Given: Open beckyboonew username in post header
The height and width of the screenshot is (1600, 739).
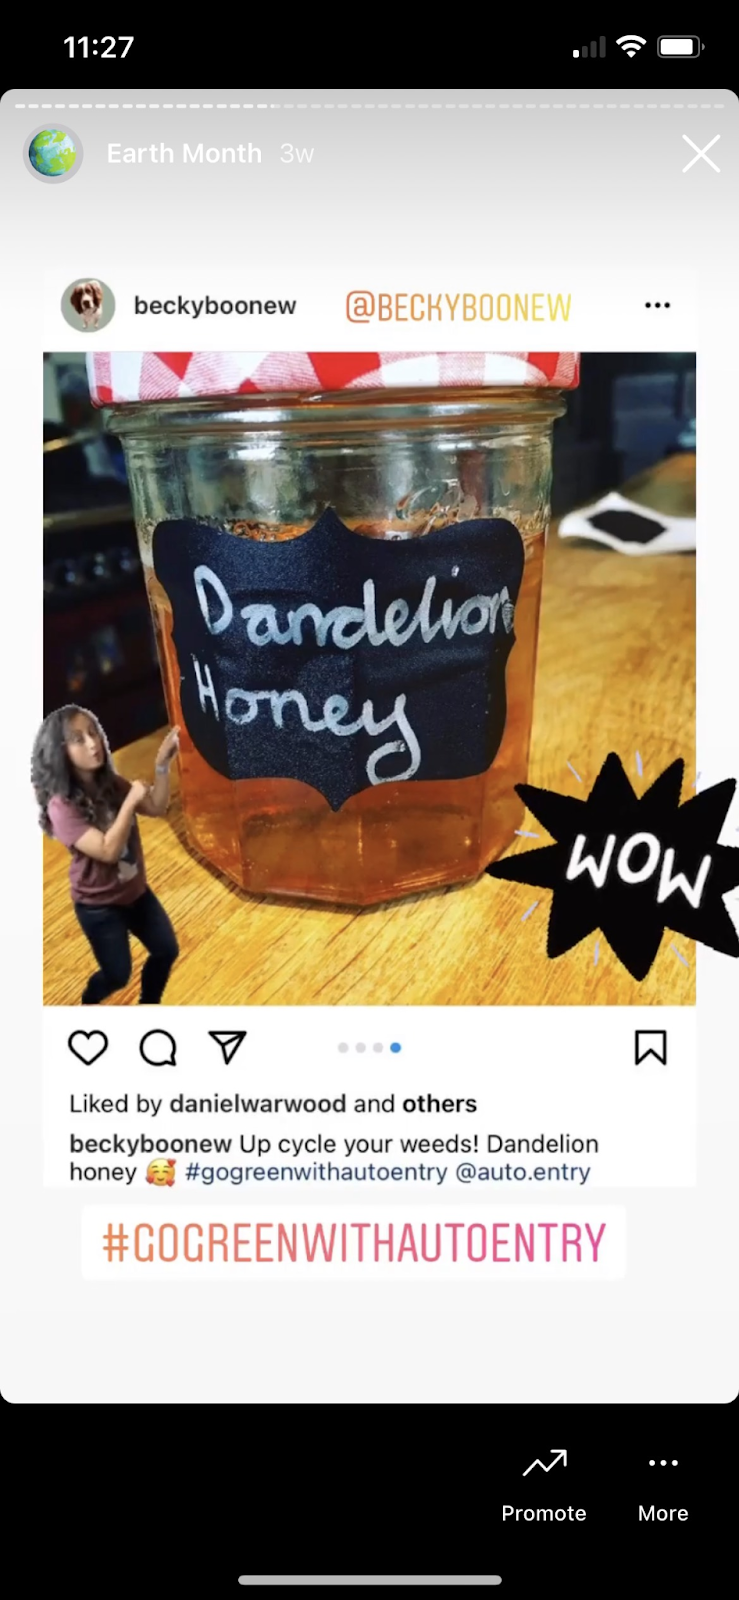Looking at the screenshot, I should click(215, 305).
